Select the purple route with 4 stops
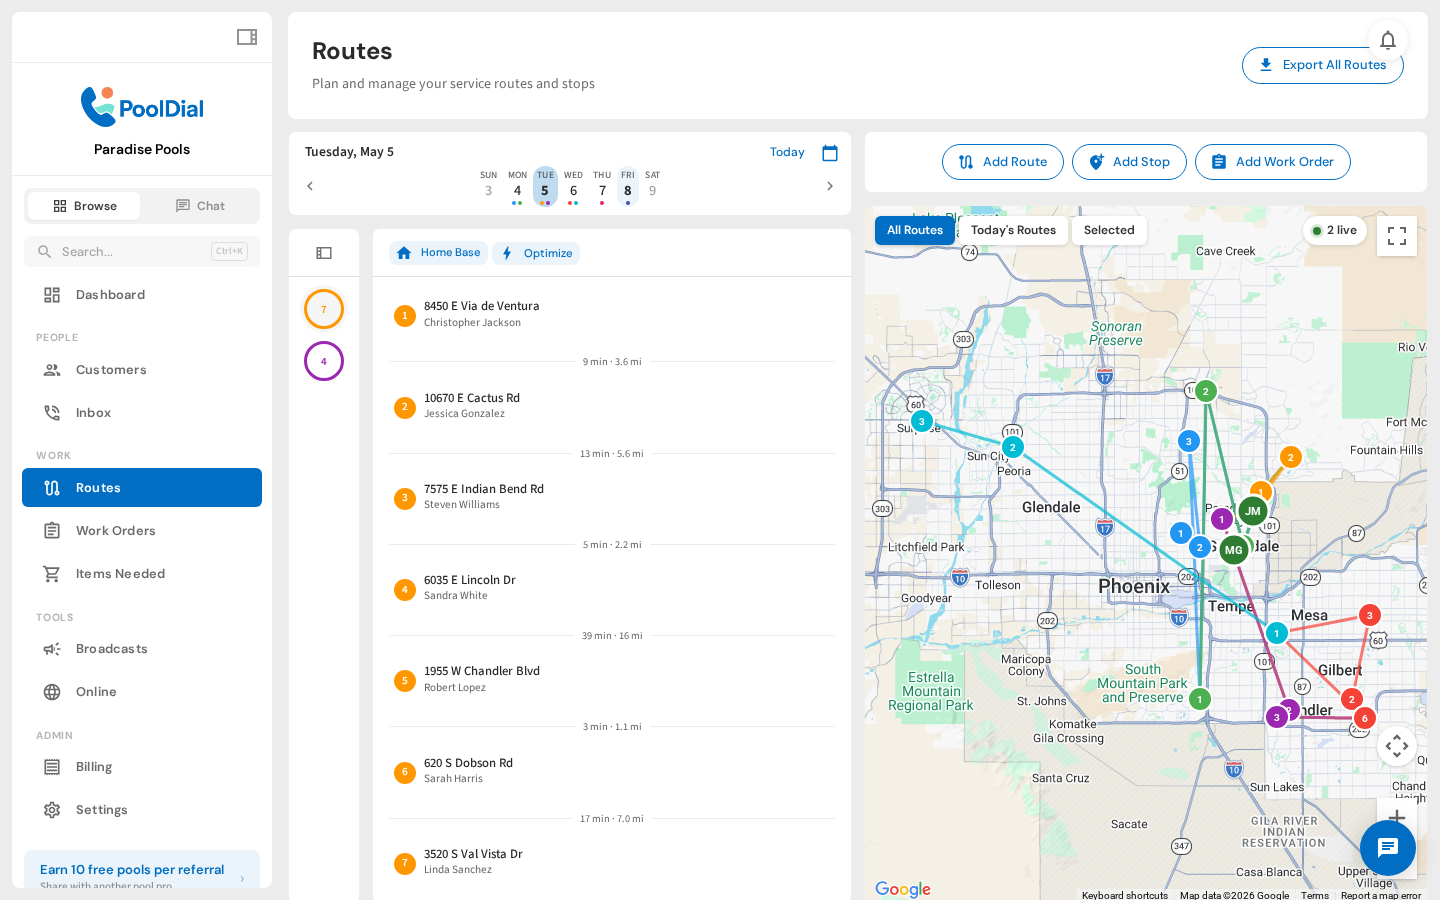The width and height of the screenshot is (1440, 900). (324, 361)
